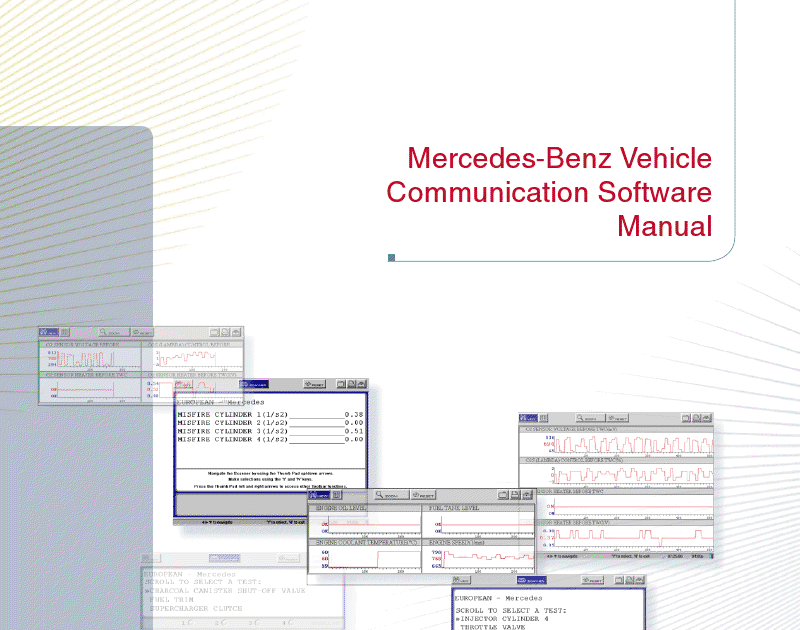Click Reset in the faded top-left graph window

(142, 332)
